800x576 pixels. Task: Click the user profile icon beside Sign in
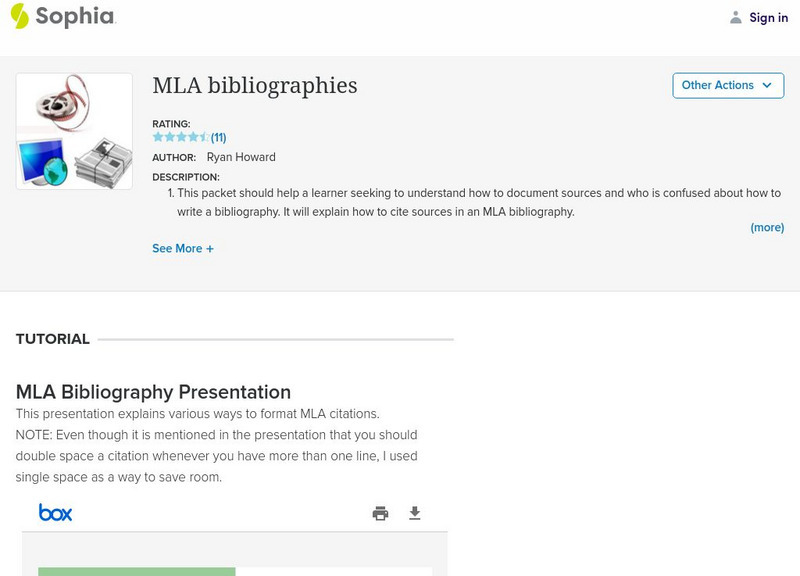[736, 17]
